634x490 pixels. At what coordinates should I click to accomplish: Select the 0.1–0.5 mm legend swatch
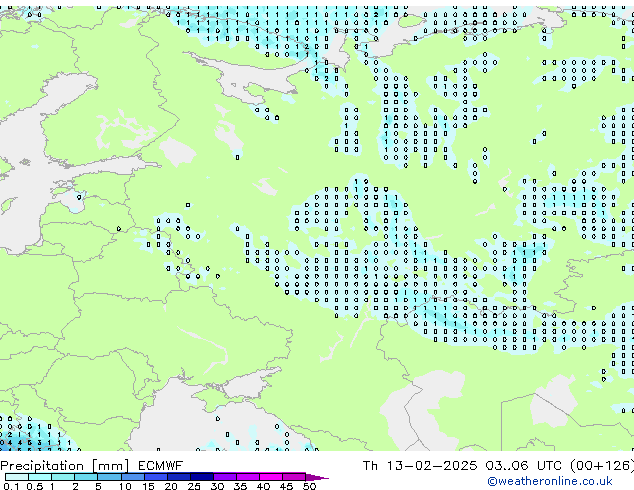17,477
